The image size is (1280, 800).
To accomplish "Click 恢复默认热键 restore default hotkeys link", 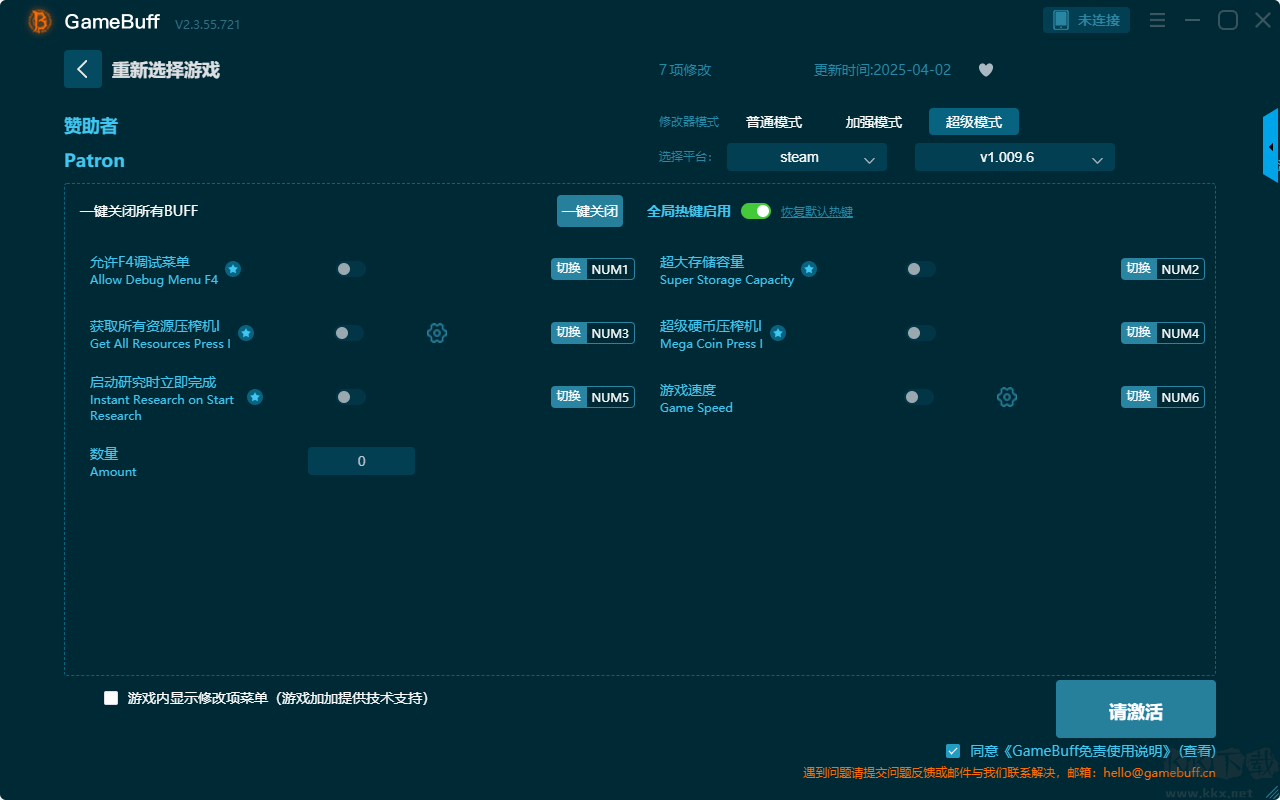I will [817, 212].
